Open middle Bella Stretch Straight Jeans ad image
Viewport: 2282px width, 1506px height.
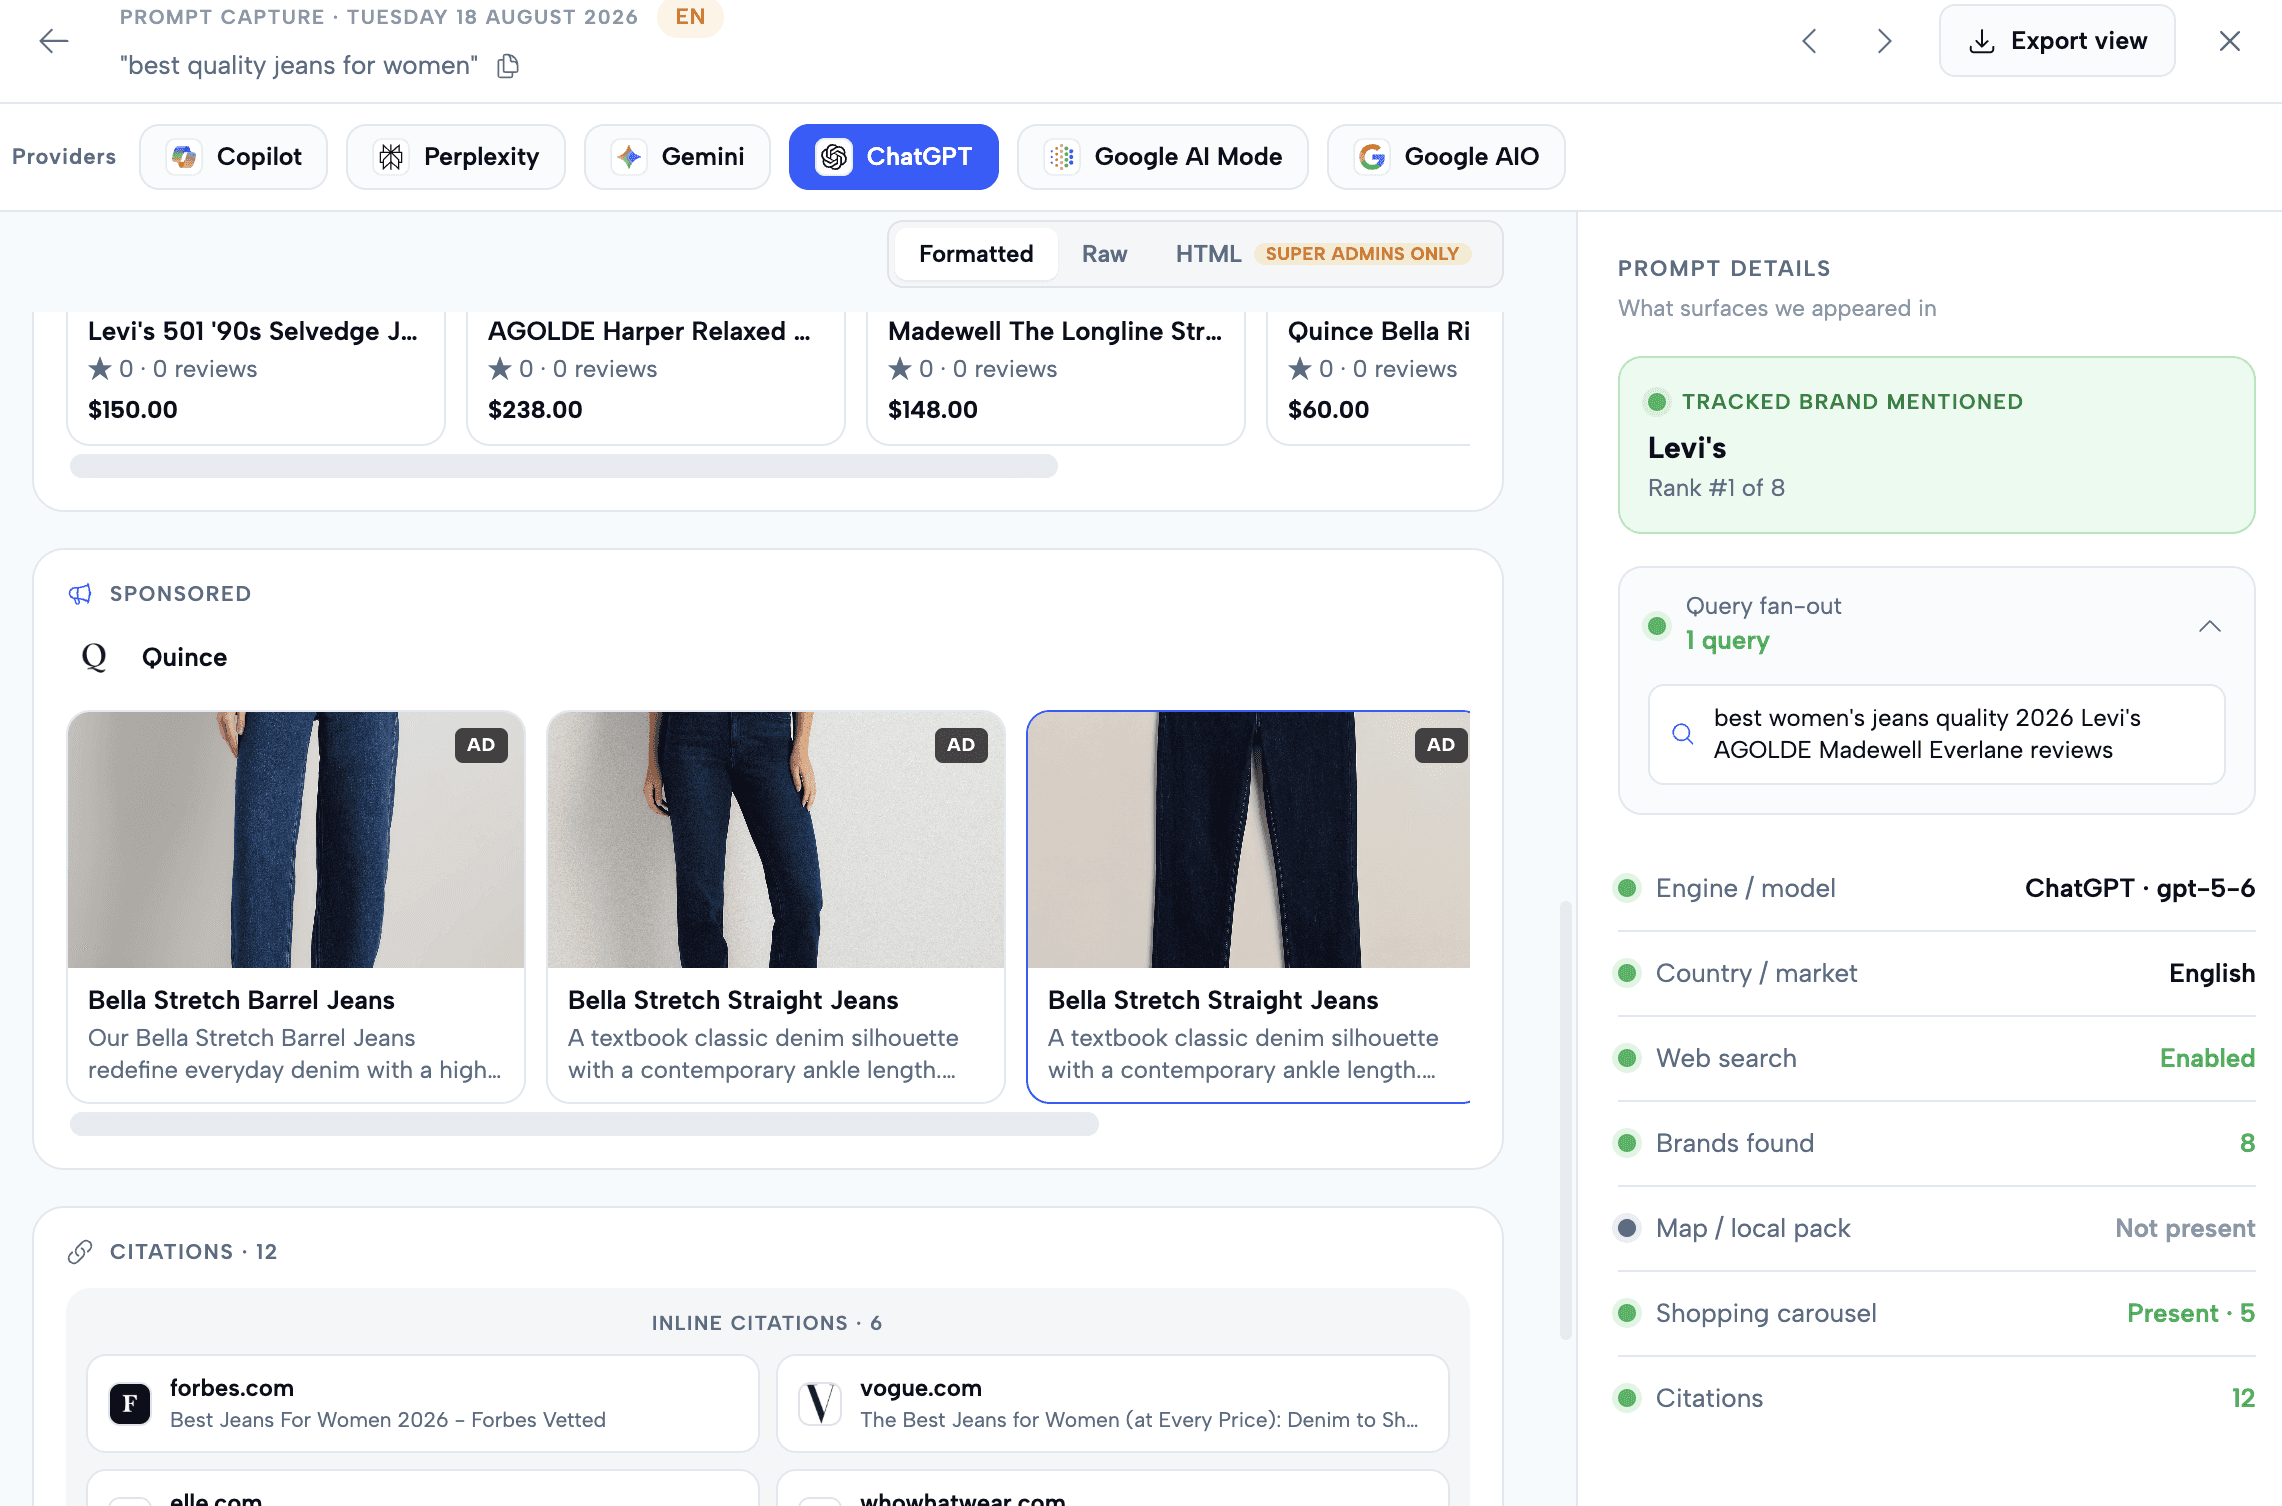[776, 840]
